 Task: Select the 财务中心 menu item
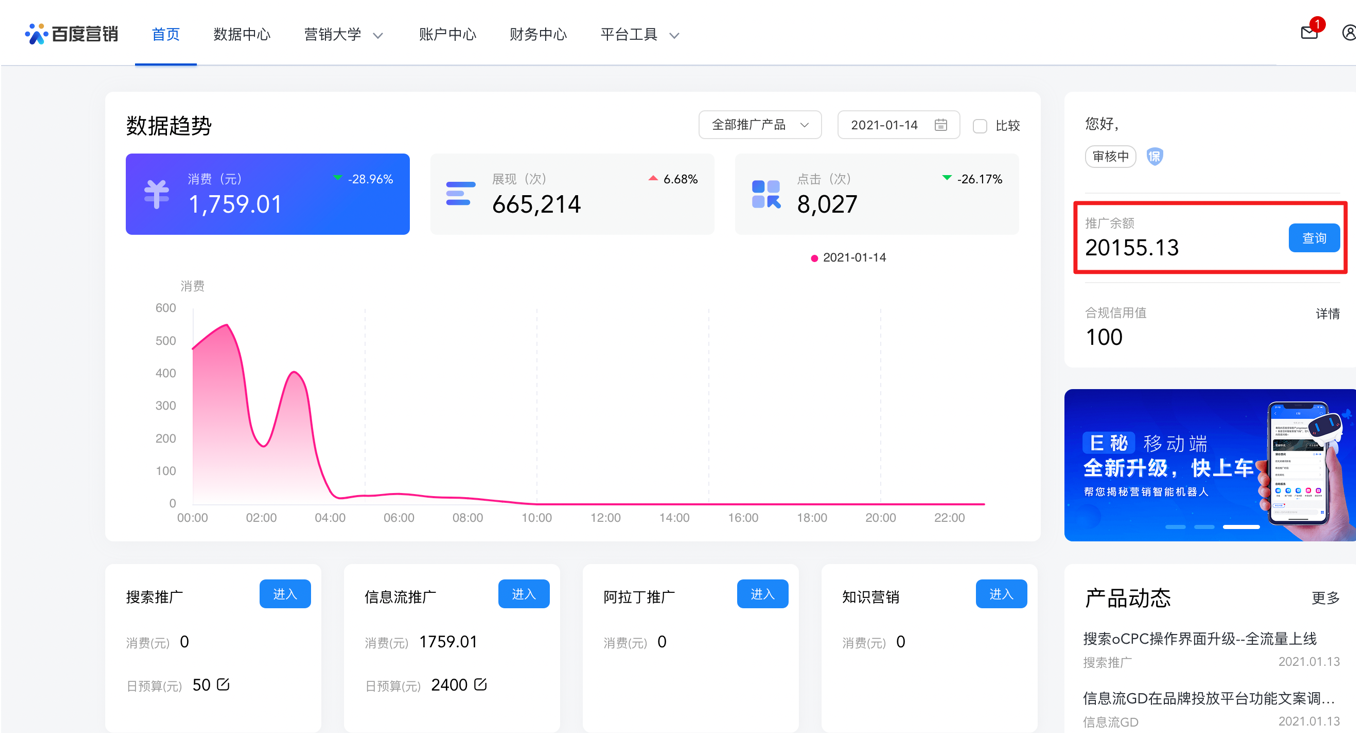[x=538, y=33]
